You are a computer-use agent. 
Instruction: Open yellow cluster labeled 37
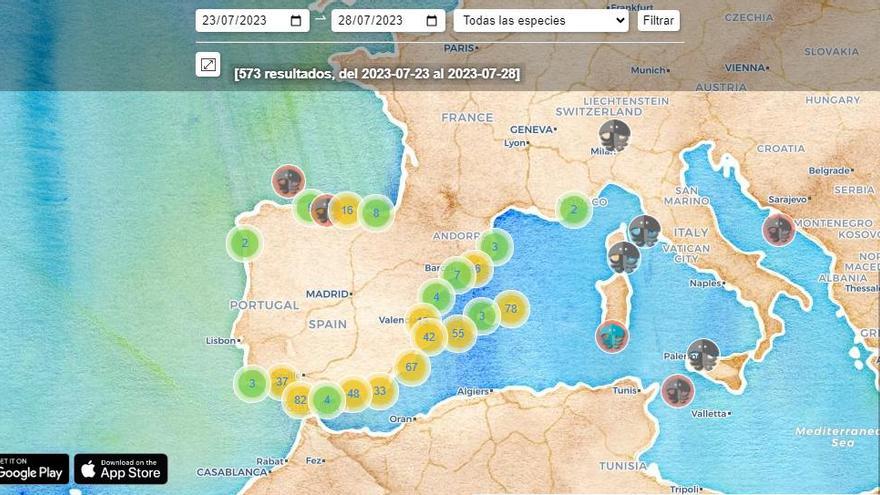282,382
